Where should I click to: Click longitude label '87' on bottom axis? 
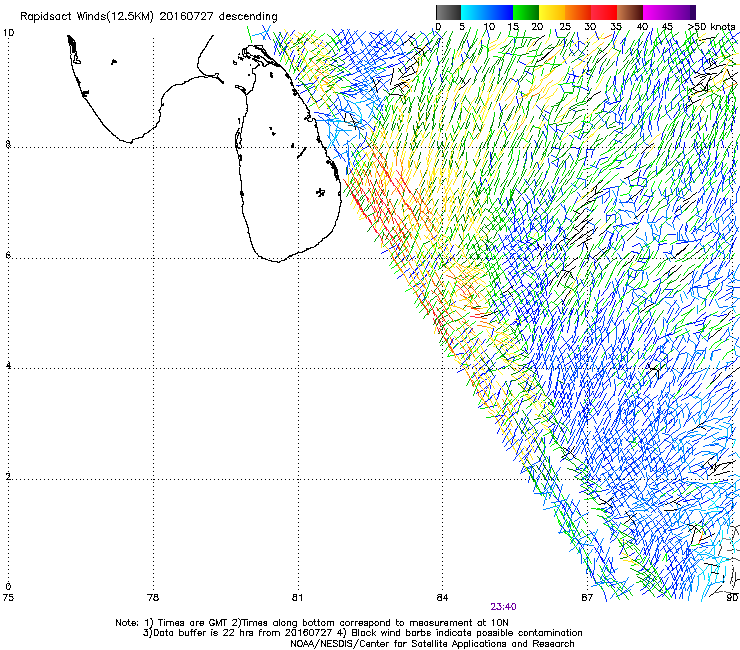coord(587,597)
